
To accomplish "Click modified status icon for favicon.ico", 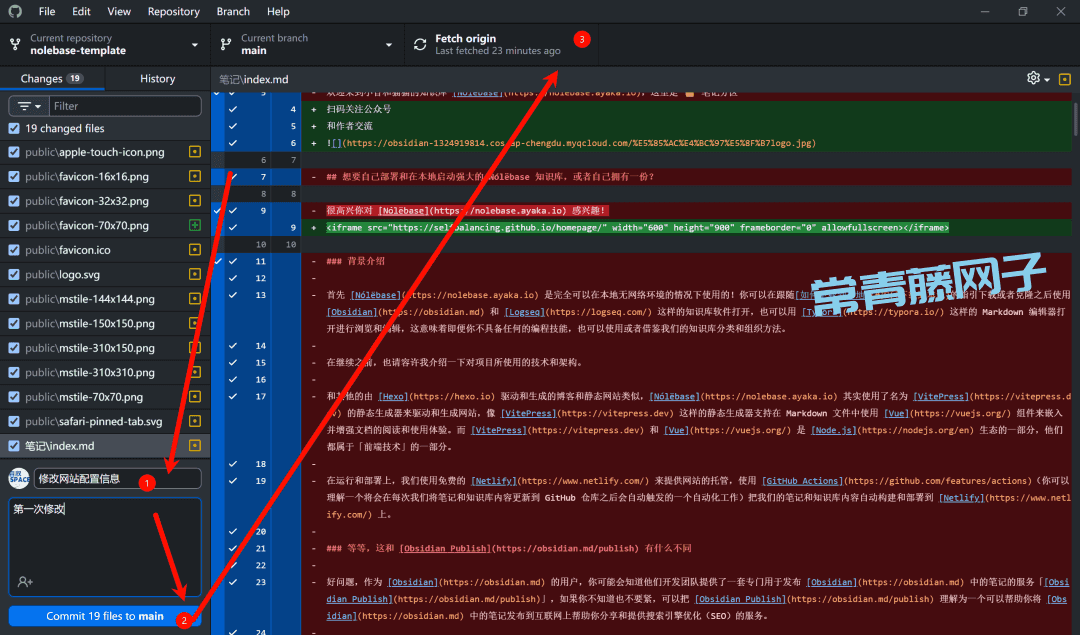I will point(195,249).
